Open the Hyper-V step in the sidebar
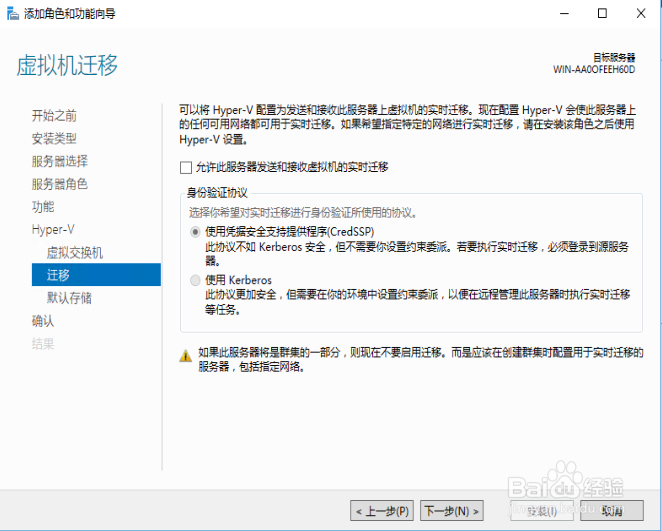The image size is (662, 531). click(53, 230)
